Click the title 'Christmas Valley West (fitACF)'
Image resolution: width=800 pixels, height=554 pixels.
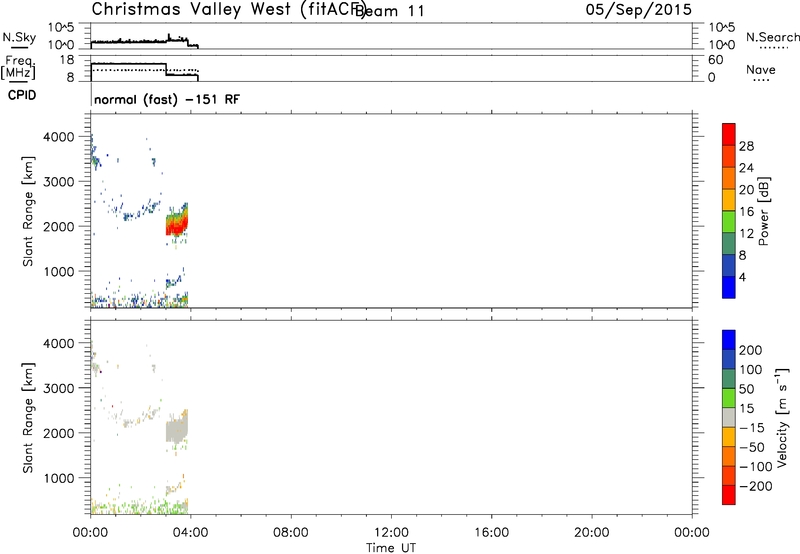(x=229, y=10)
